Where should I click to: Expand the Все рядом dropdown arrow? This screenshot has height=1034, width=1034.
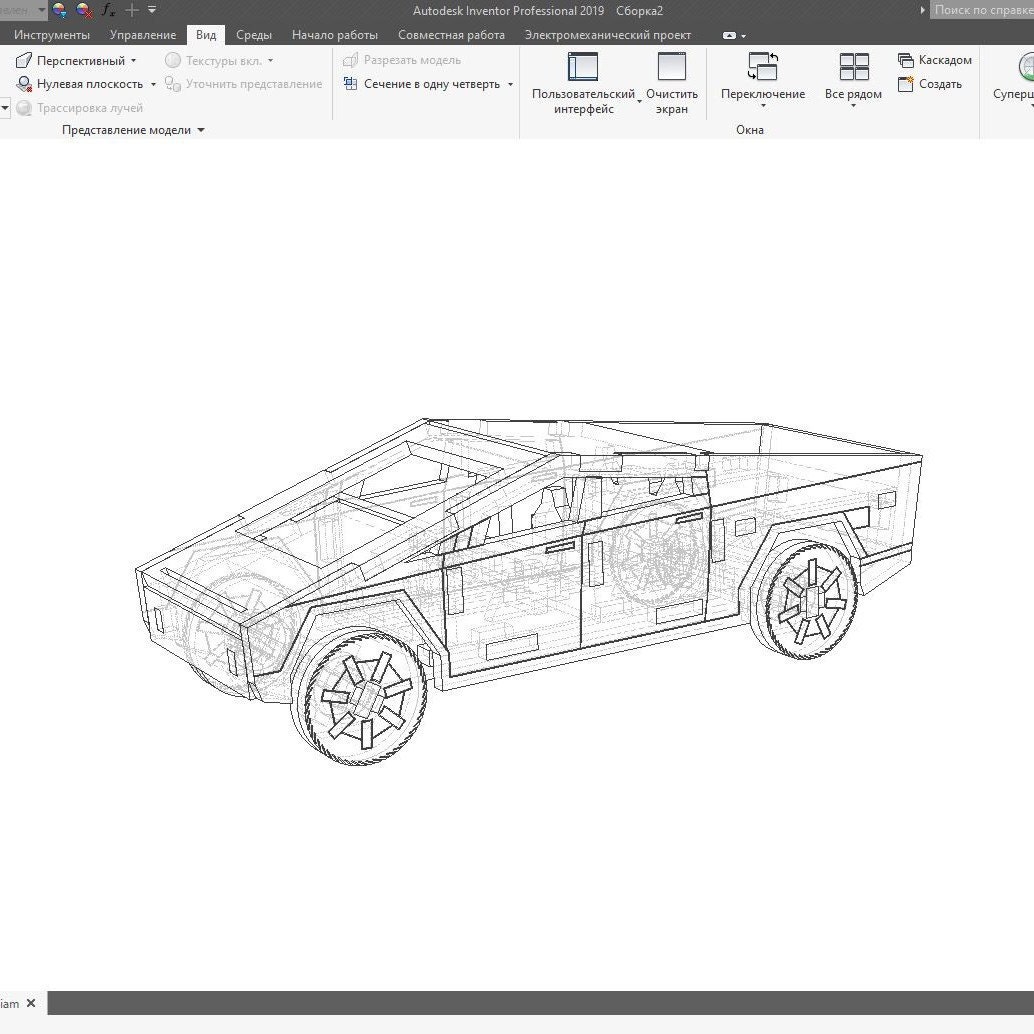click(x=853, y=107)
